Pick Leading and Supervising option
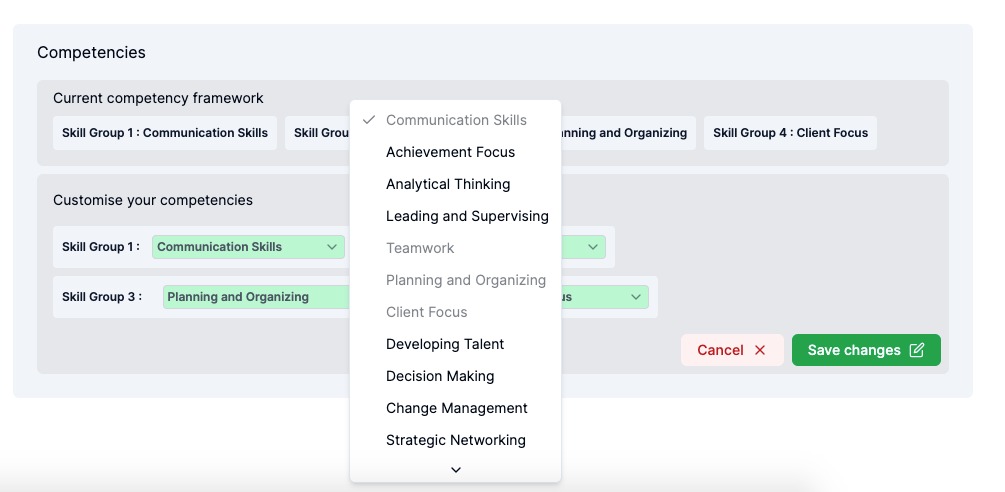The height and width of the screenshot is (492, 1005). pos(467,216)
